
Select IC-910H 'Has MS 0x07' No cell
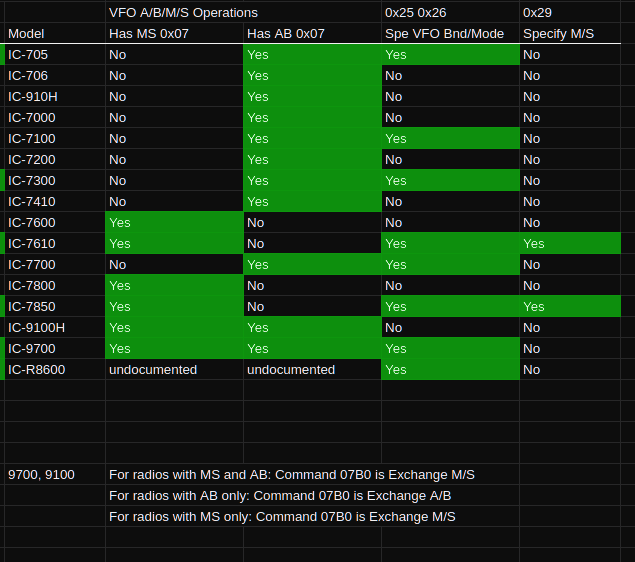tap(174, 97)
